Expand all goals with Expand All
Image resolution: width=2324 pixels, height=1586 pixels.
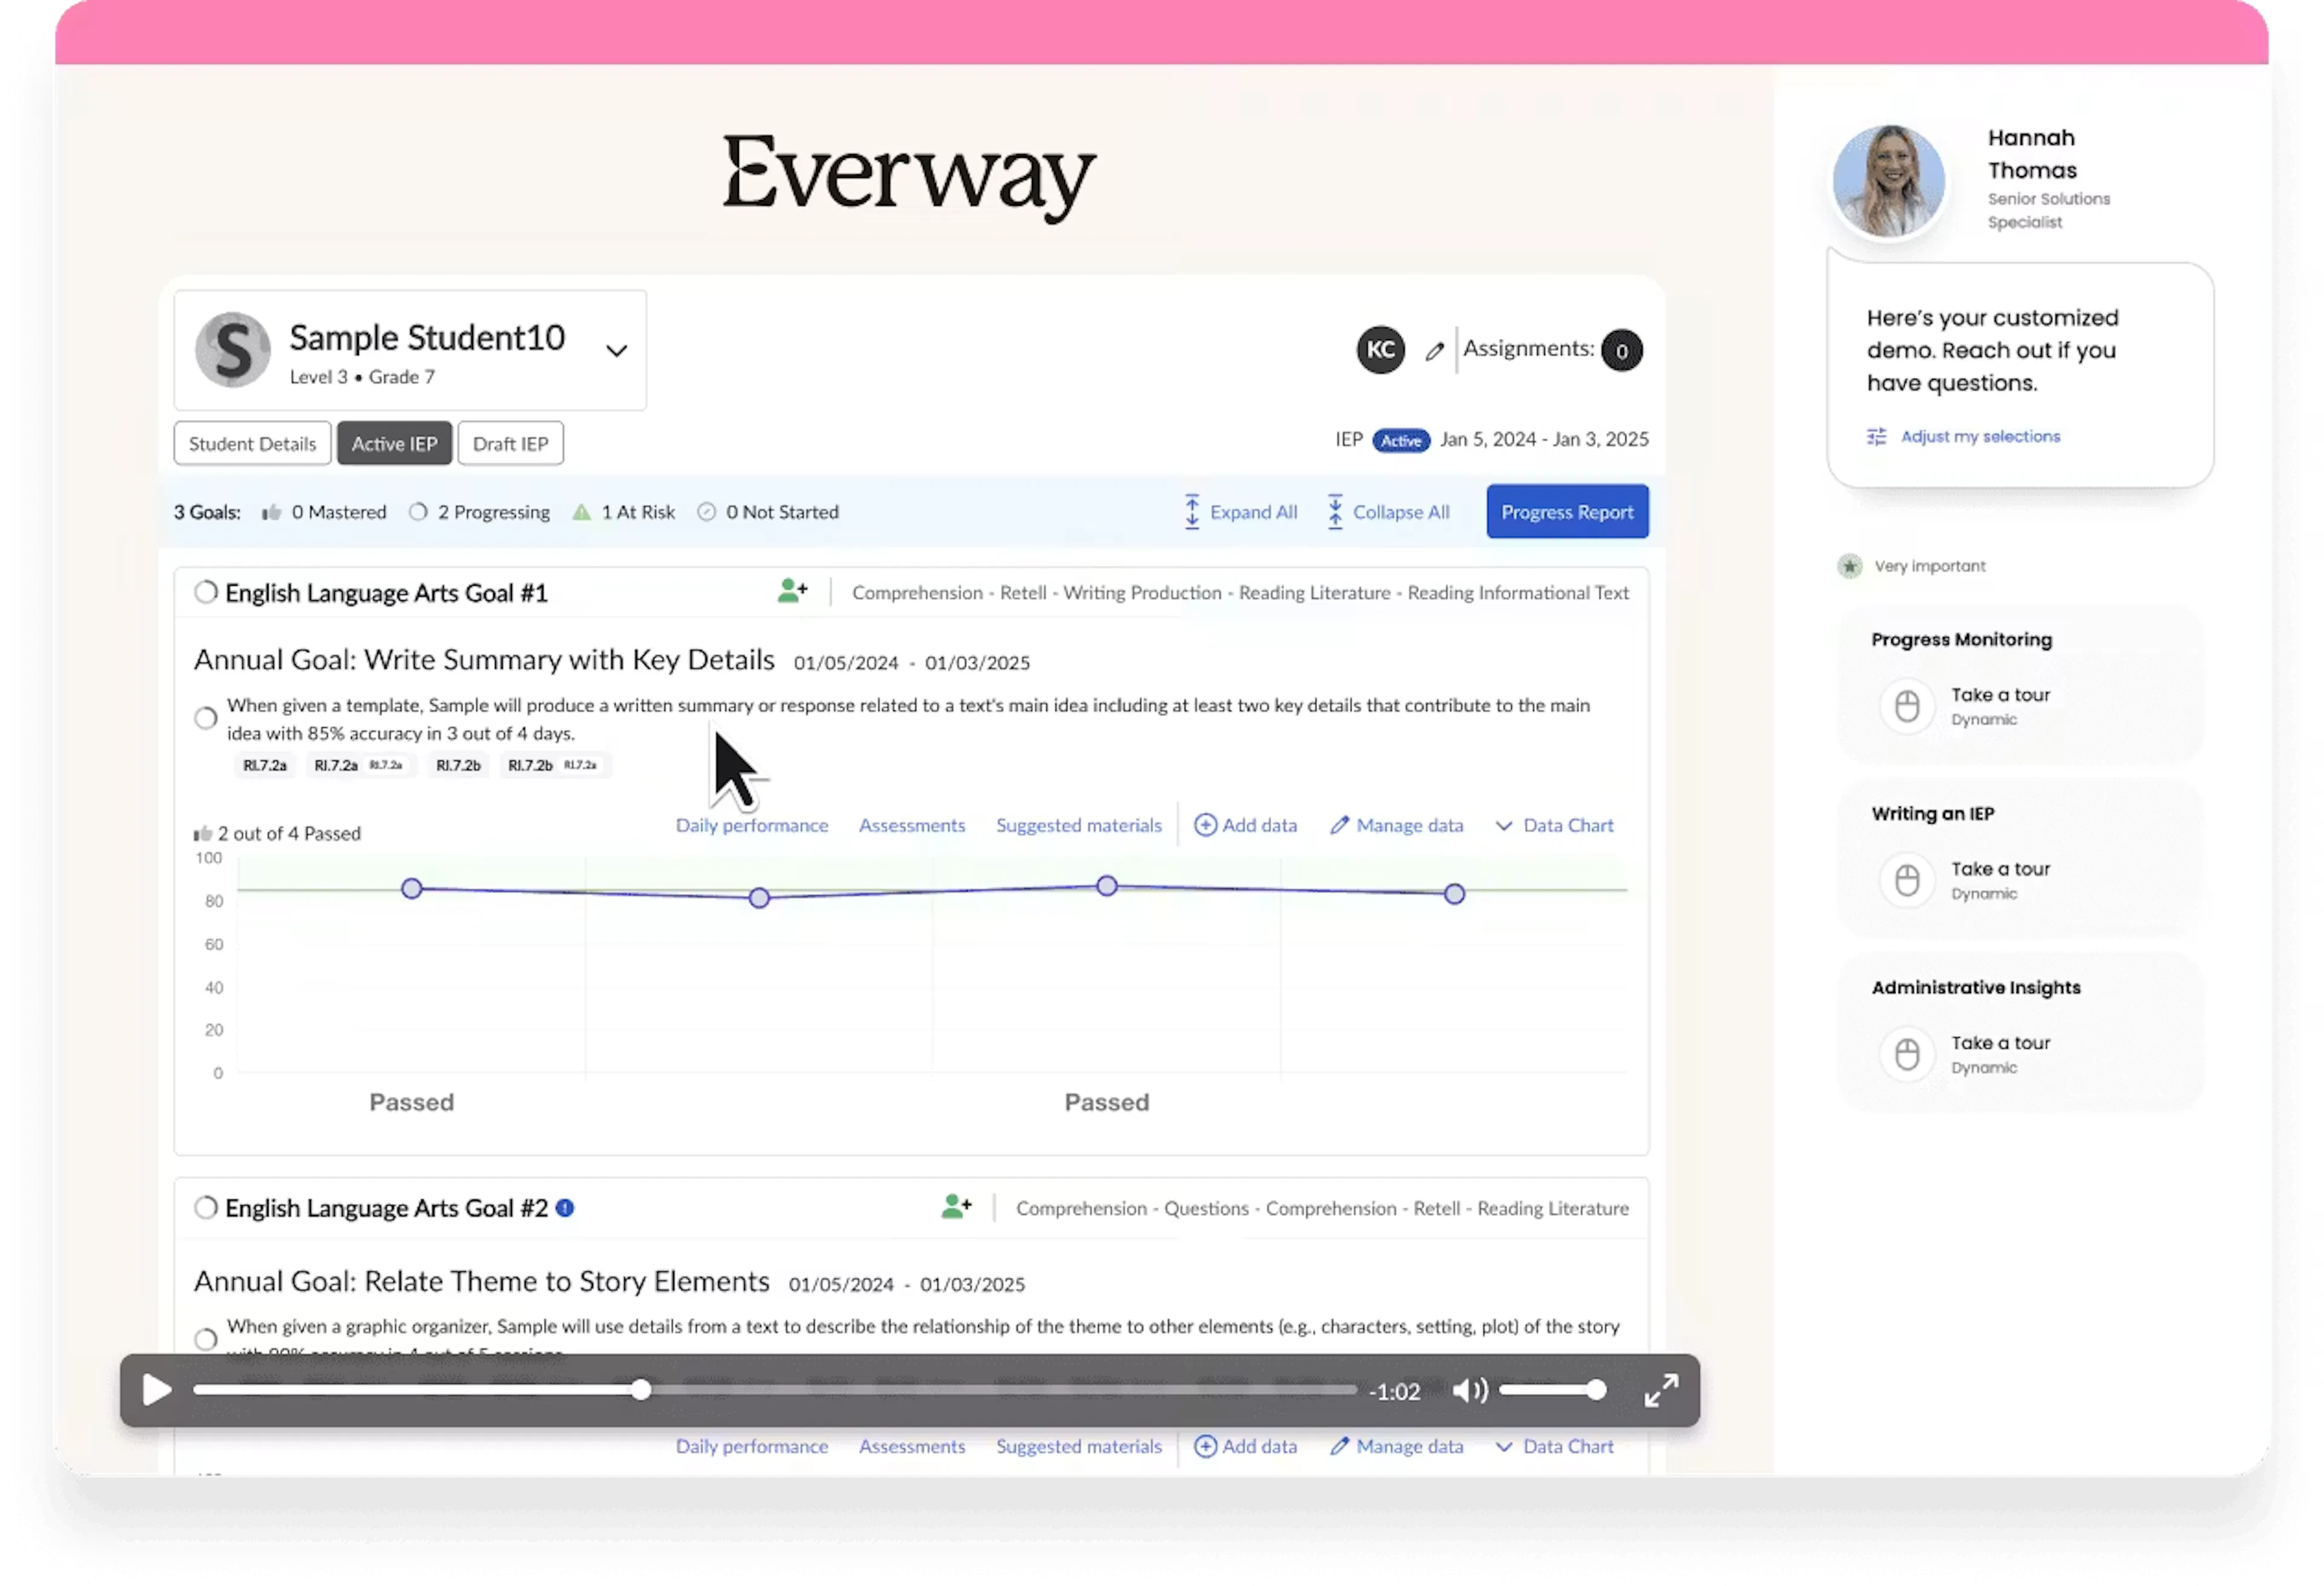pos(1240,512)
